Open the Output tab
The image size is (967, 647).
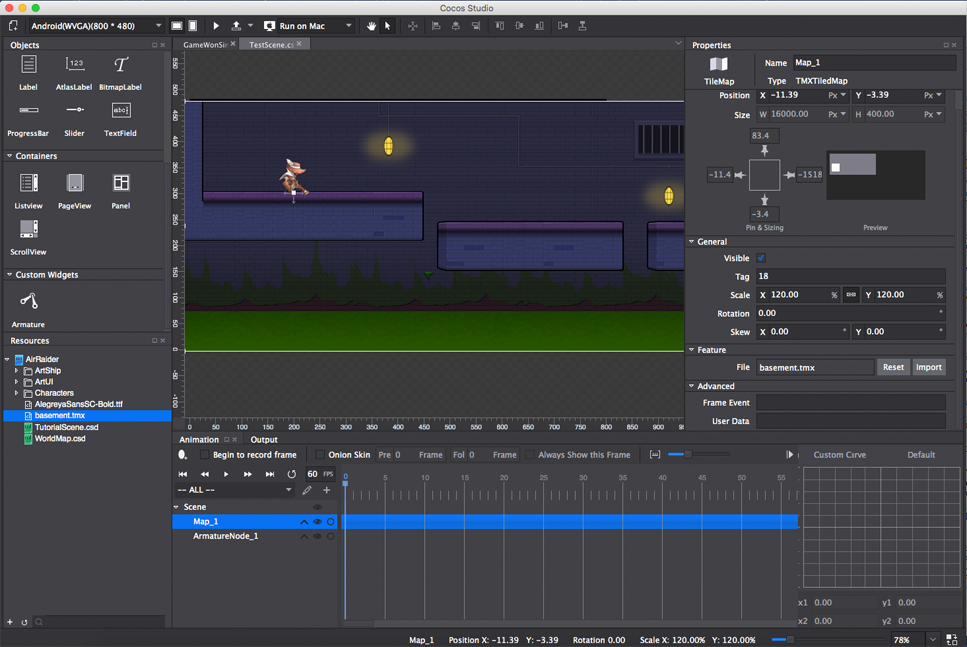(264, 440)
